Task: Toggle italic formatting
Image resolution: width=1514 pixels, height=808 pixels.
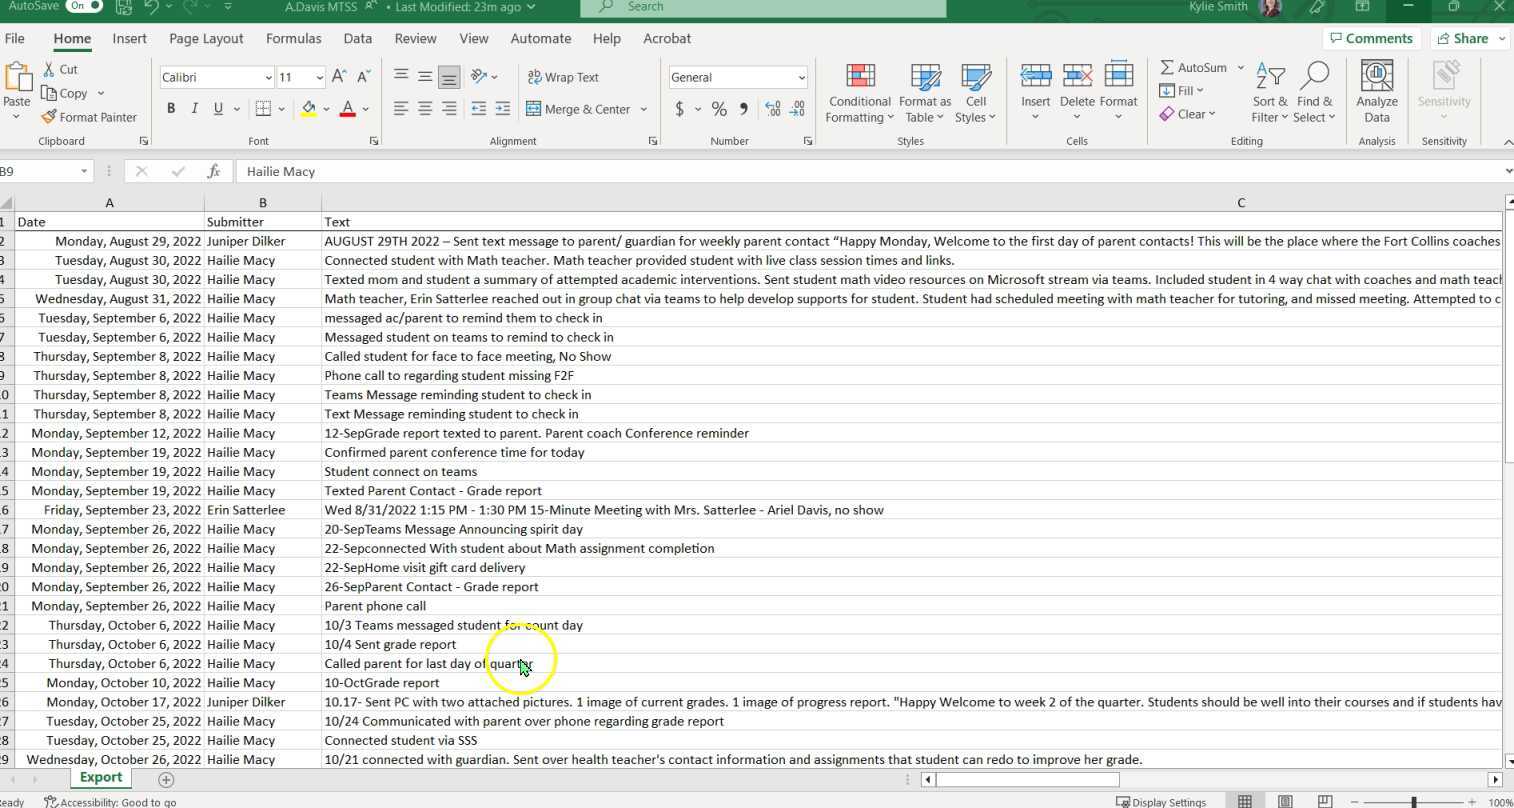Action: [194, 108]
